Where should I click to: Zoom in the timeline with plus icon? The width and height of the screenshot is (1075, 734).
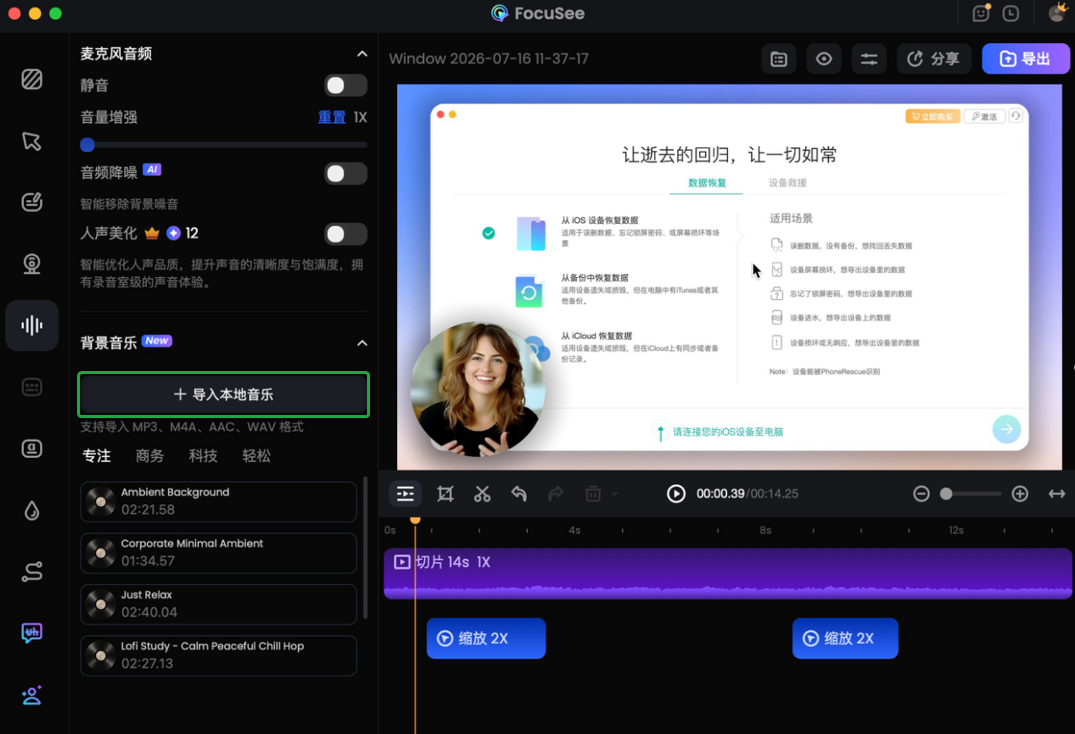pyautogui.click(x=1020, y=493)
